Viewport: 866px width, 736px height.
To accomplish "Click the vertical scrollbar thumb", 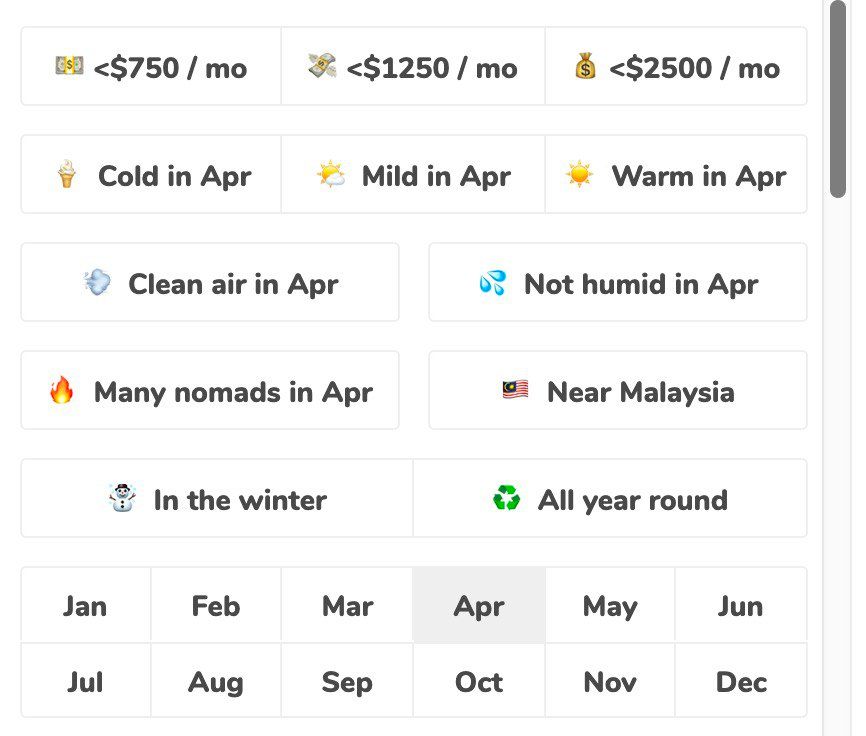I will point(838,100).
